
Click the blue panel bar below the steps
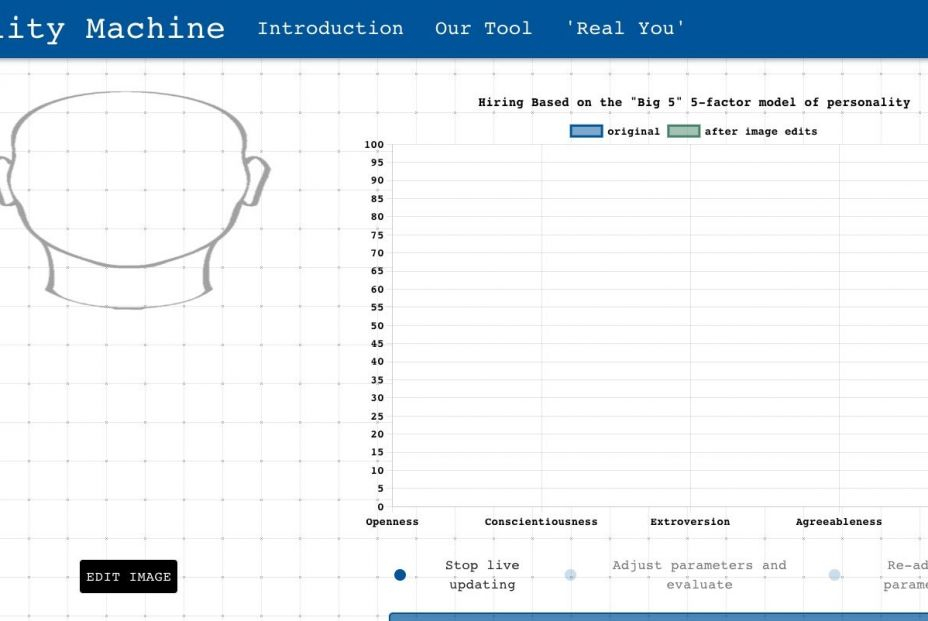tap(658, 617)
